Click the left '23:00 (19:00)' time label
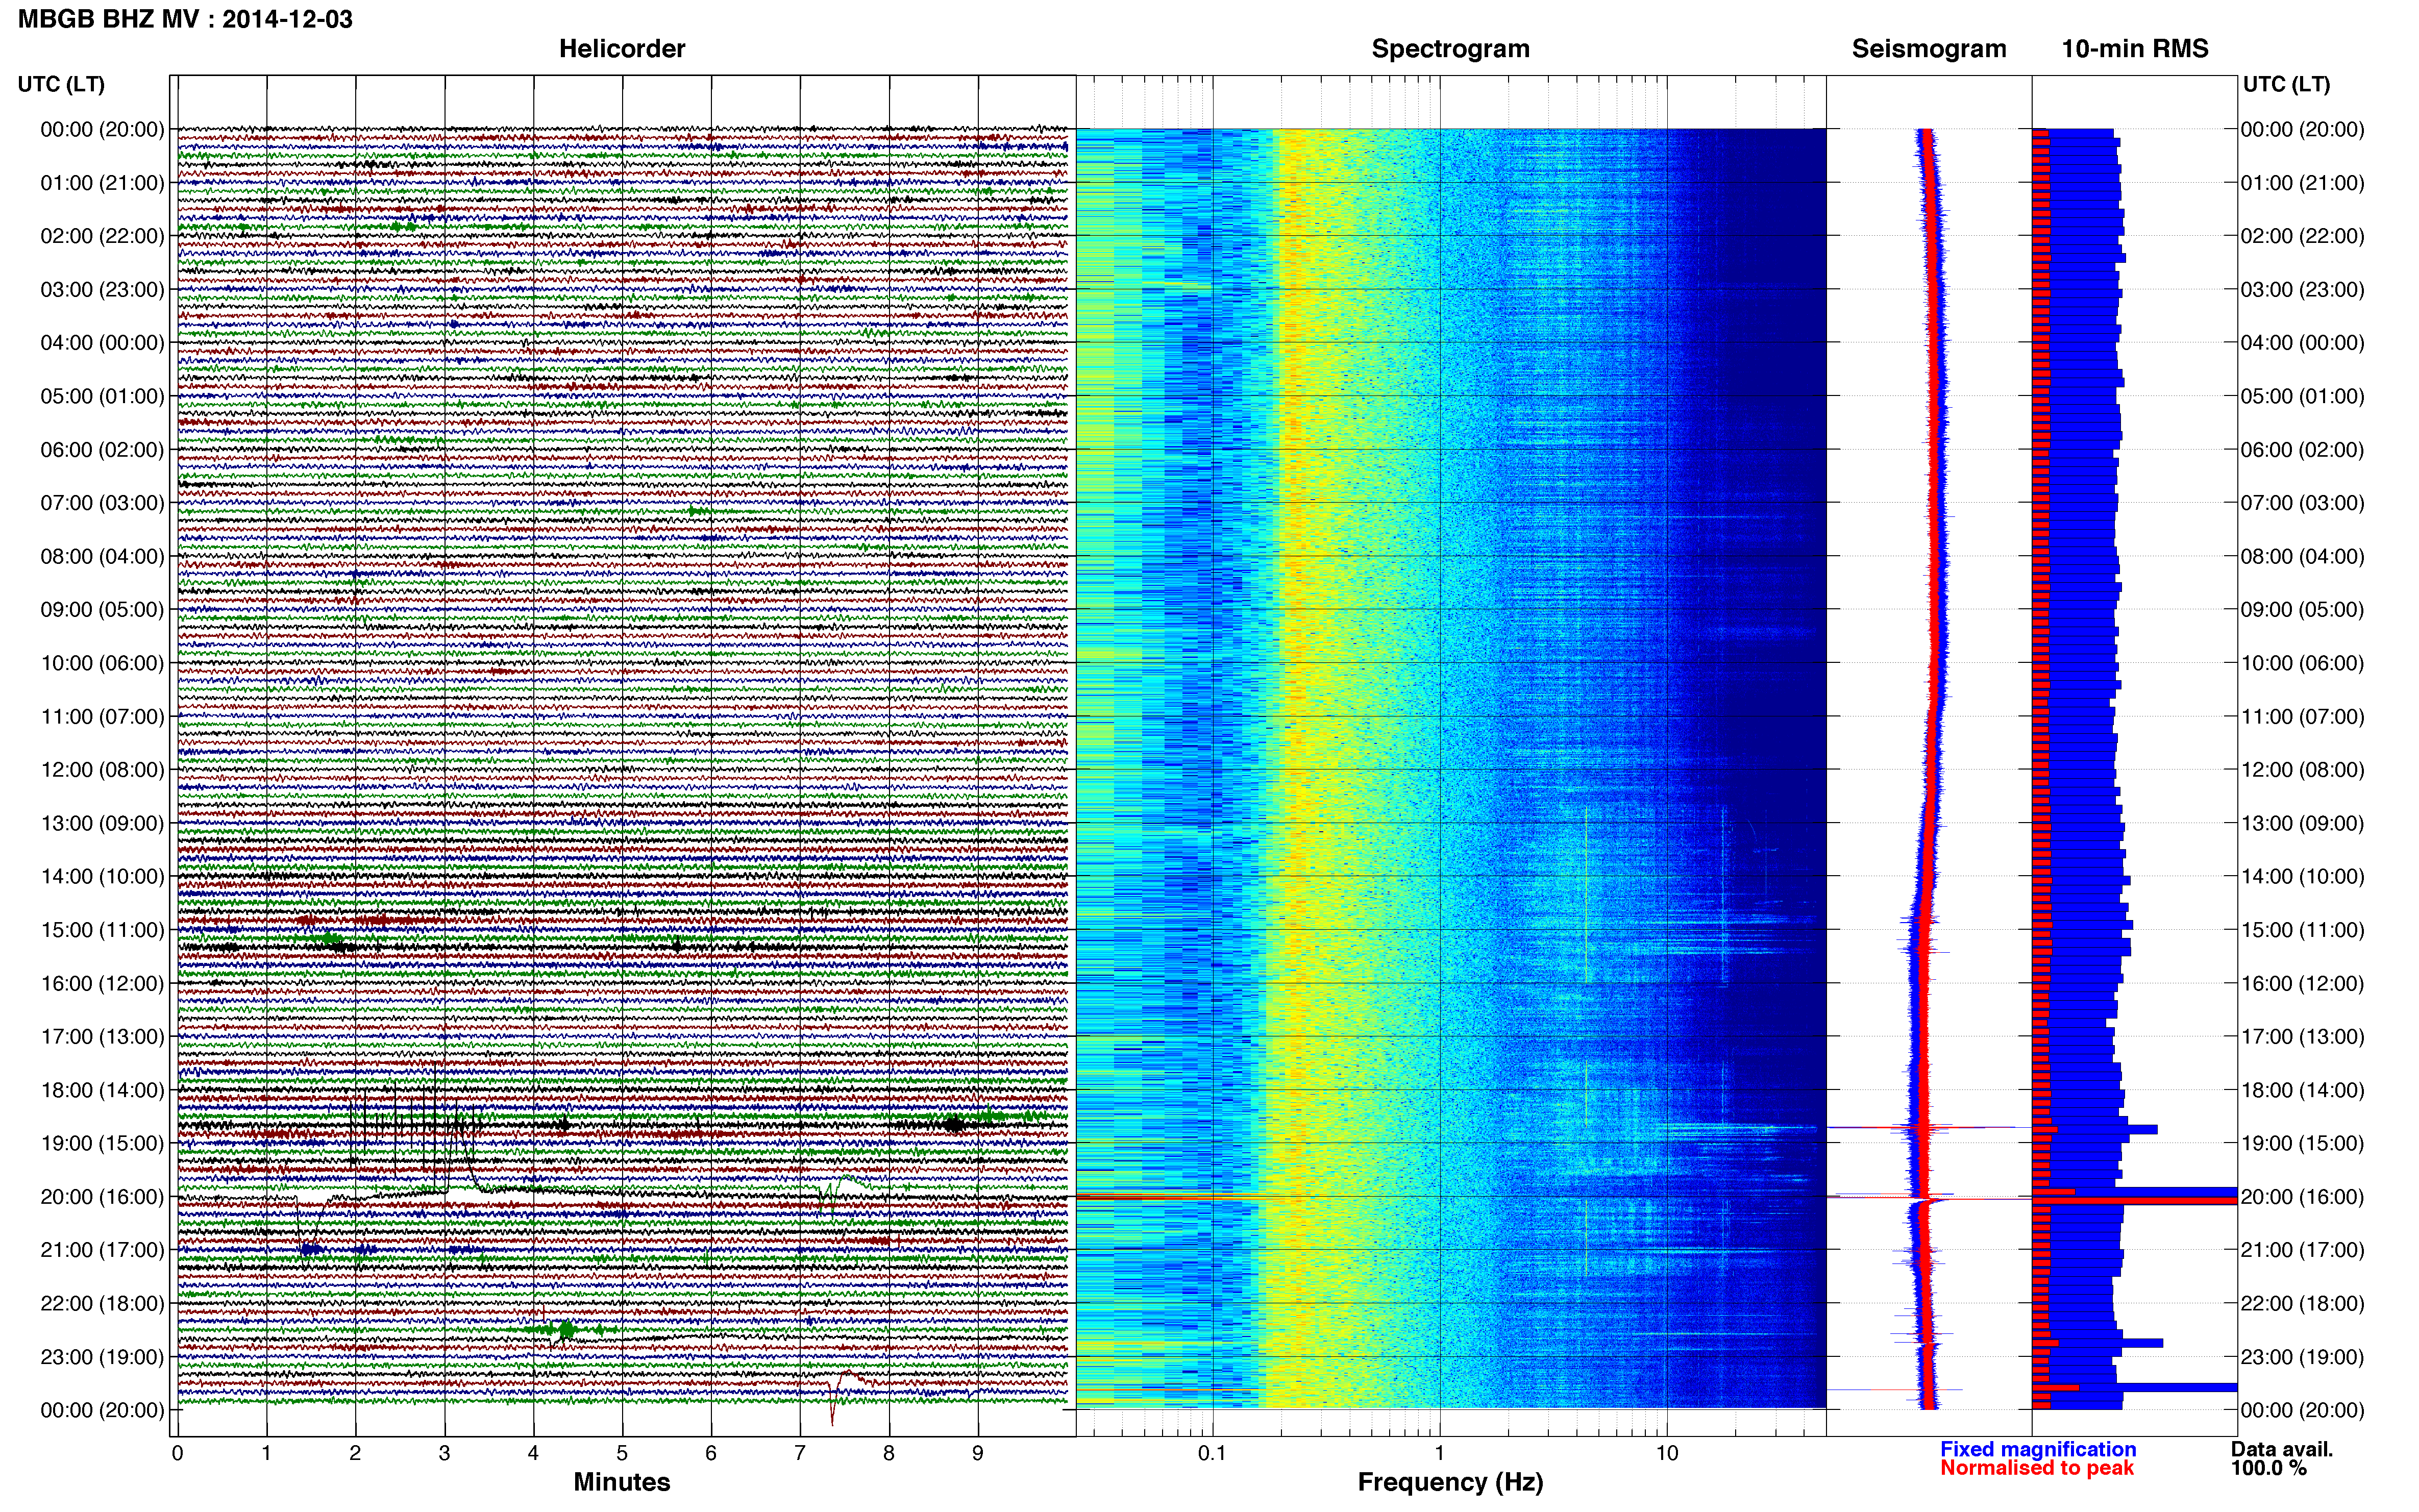2419x1512 pixels. click(102, 1357)
